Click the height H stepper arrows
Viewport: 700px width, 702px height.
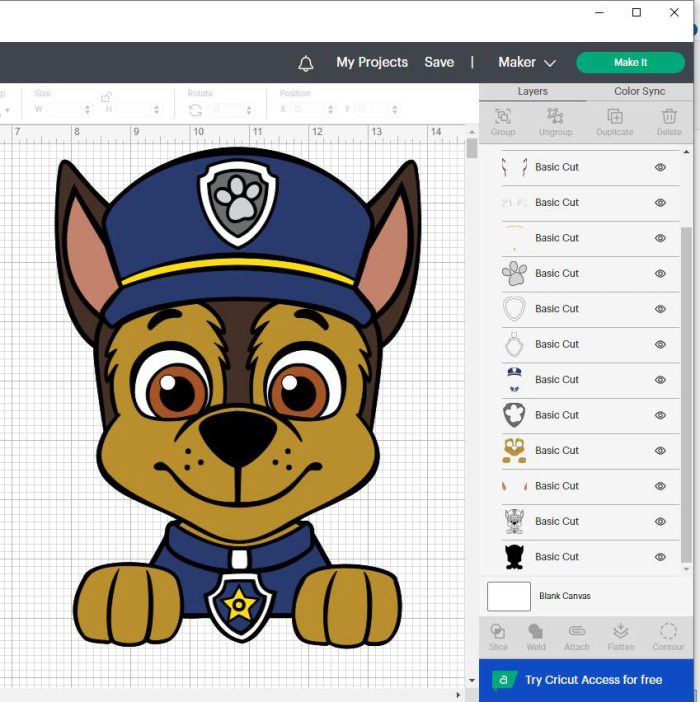pos(156,109)
